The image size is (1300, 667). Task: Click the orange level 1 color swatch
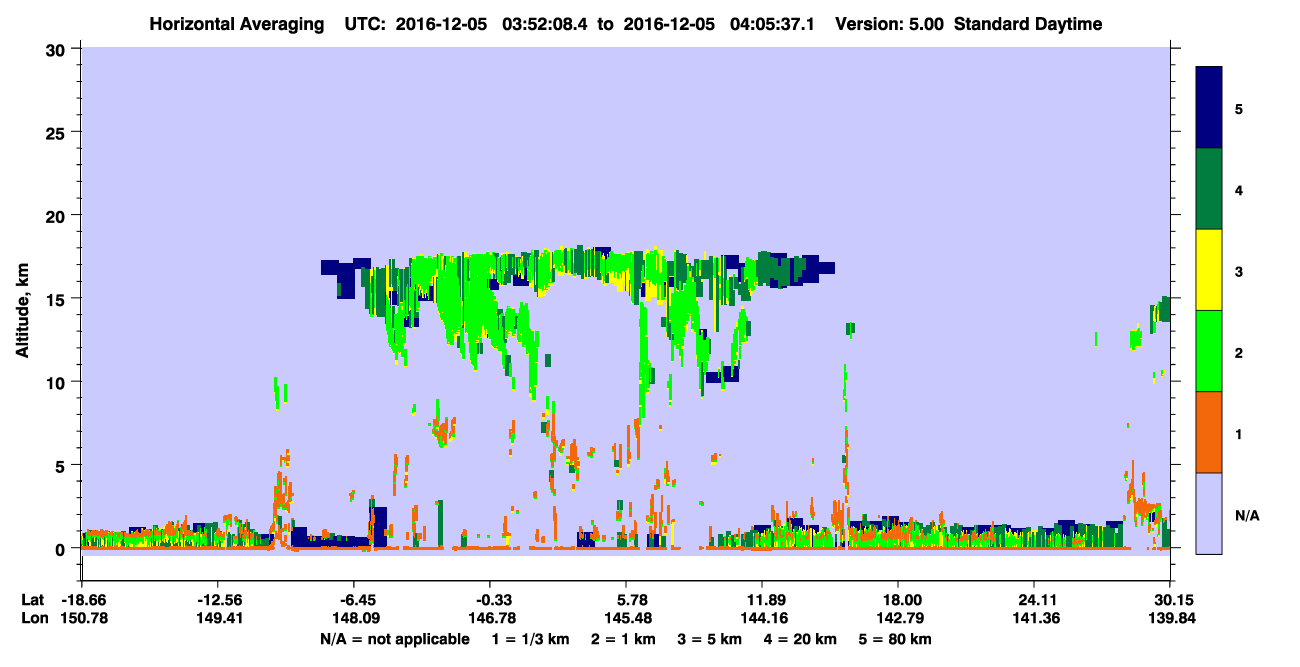(1209, 432)
